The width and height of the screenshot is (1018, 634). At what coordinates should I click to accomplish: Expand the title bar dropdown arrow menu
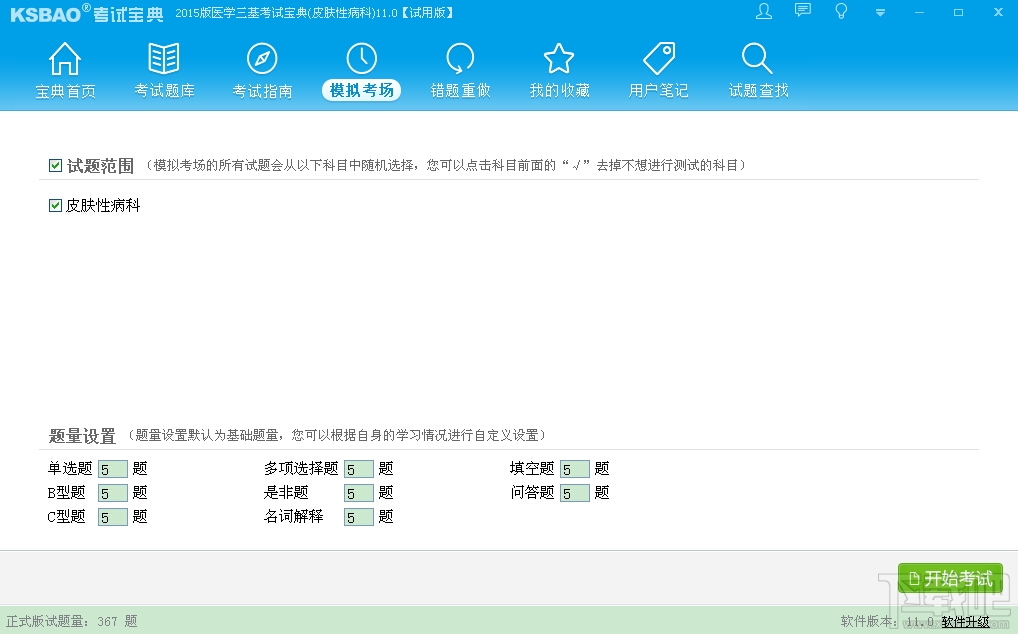click(x=880, y=12)
